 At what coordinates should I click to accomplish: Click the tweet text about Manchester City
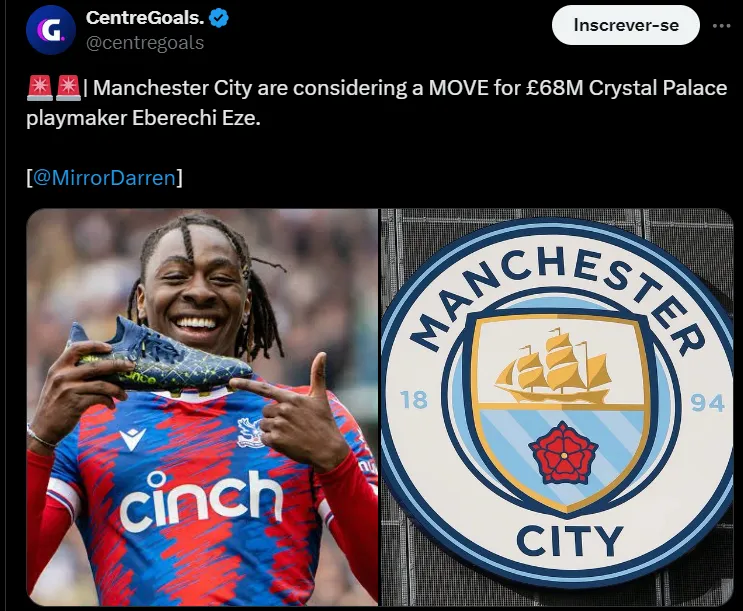(x=377, y=103)
